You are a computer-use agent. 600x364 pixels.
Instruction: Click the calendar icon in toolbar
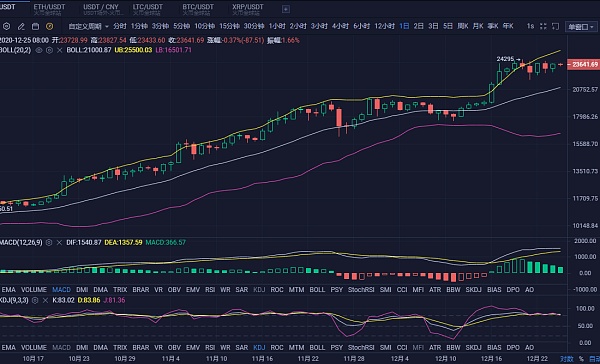coord(35,26)
